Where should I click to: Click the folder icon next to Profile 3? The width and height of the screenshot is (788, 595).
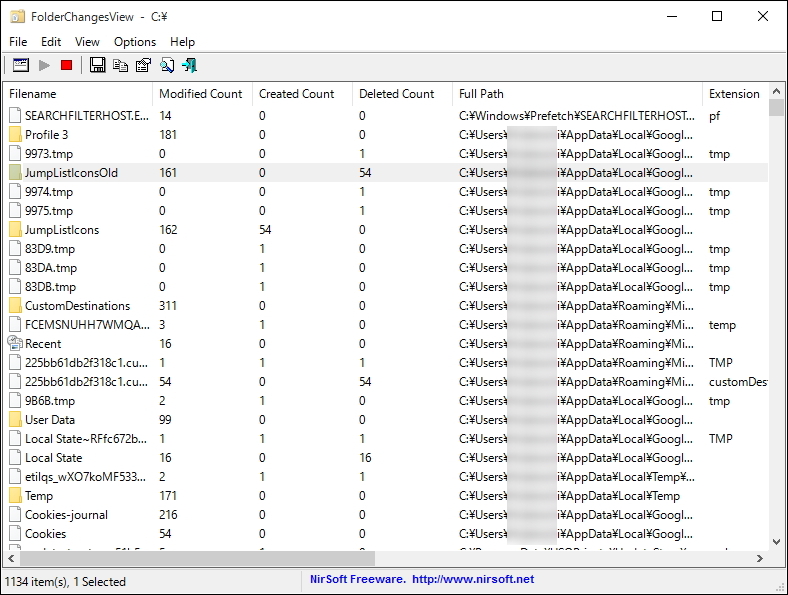click(x=16, y=135)
